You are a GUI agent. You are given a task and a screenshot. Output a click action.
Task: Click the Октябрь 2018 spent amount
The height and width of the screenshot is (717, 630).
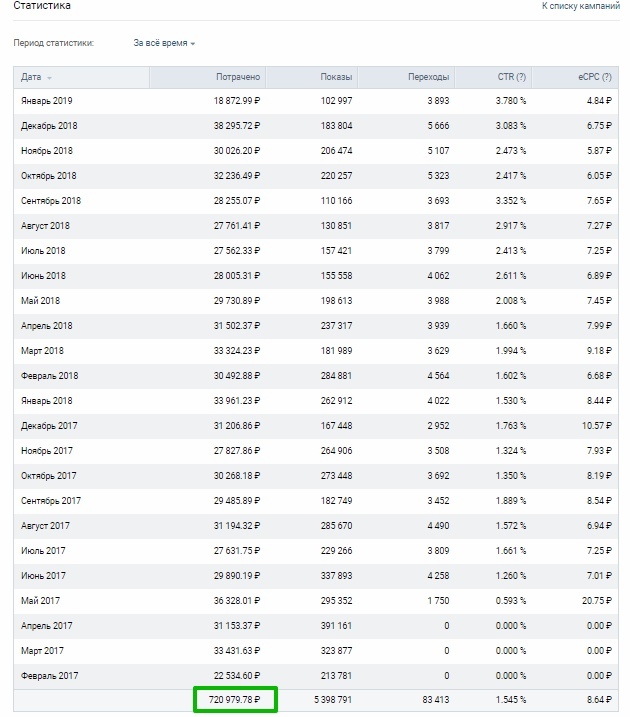[x=237, y=176]
